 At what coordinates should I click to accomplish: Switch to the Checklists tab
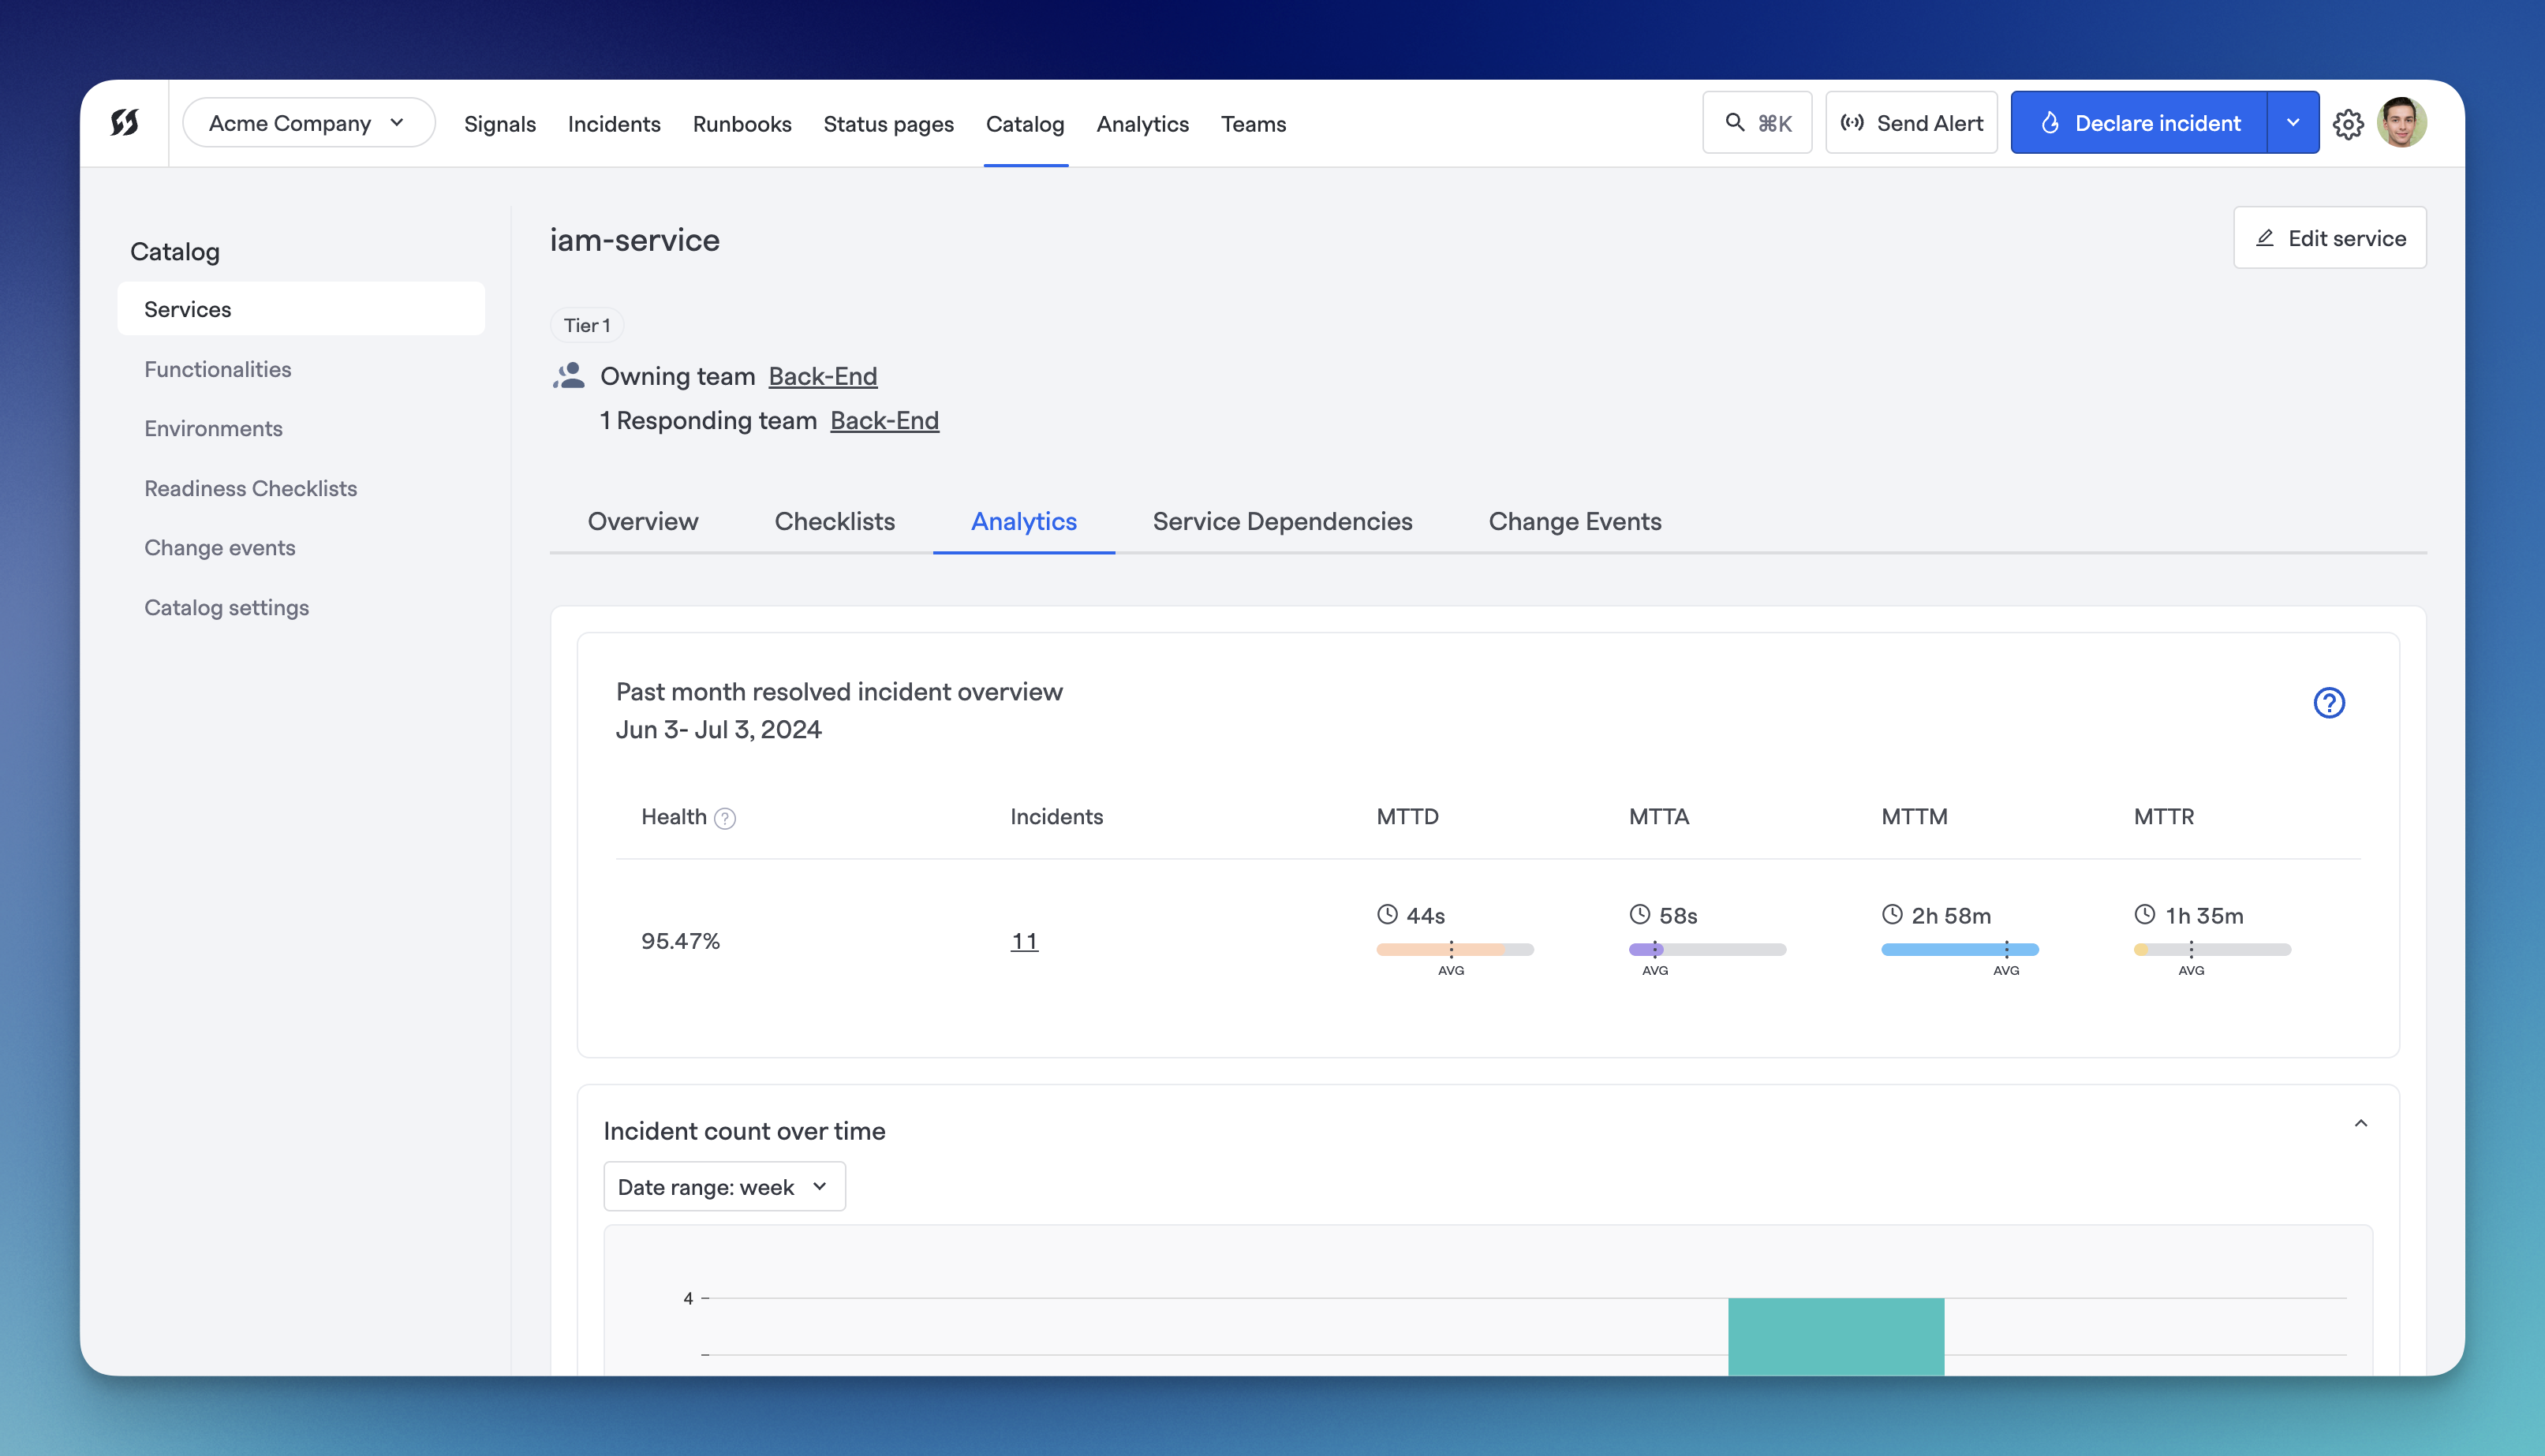click(x=835, y=521)
